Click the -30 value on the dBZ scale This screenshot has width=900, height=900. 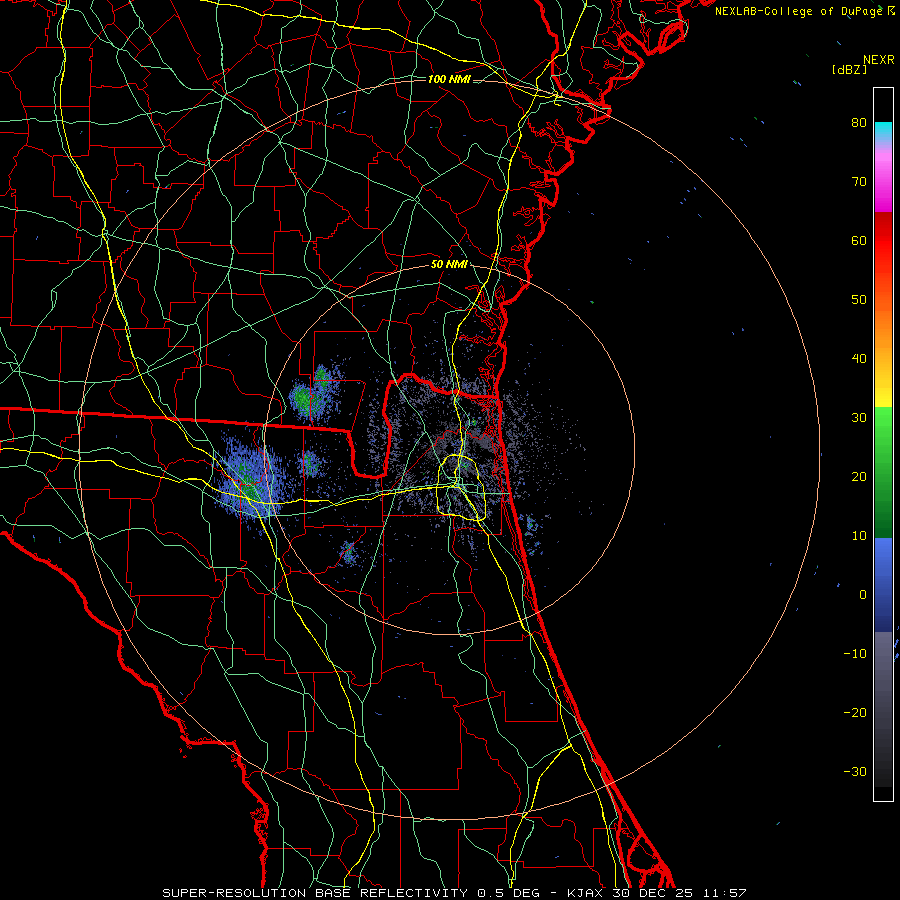tap(855, 773)
